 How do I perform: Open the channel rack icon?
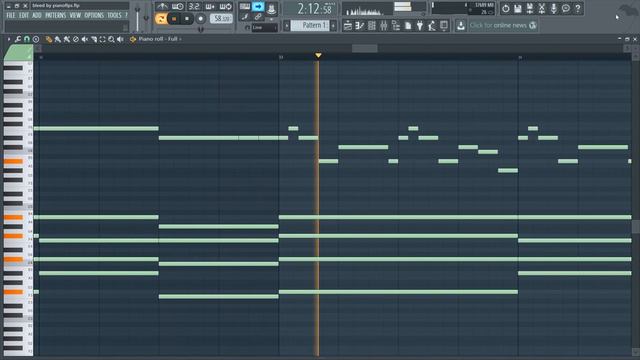pos(372,26)
